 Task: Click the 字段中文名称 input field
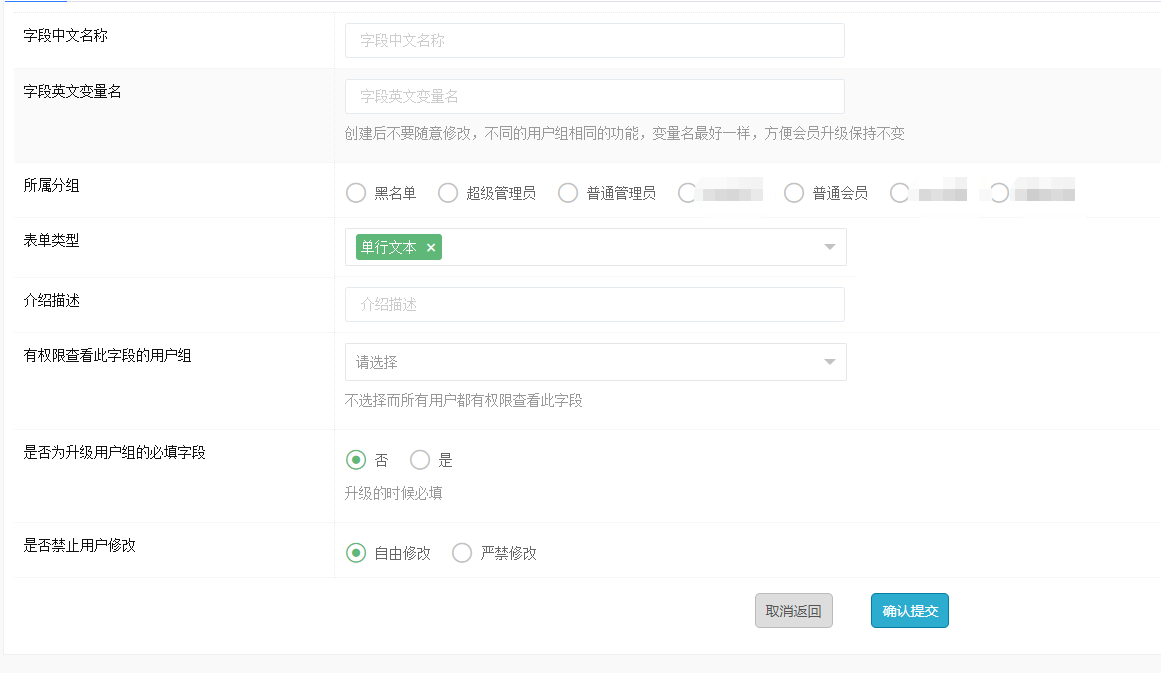(x=594, y=41)
